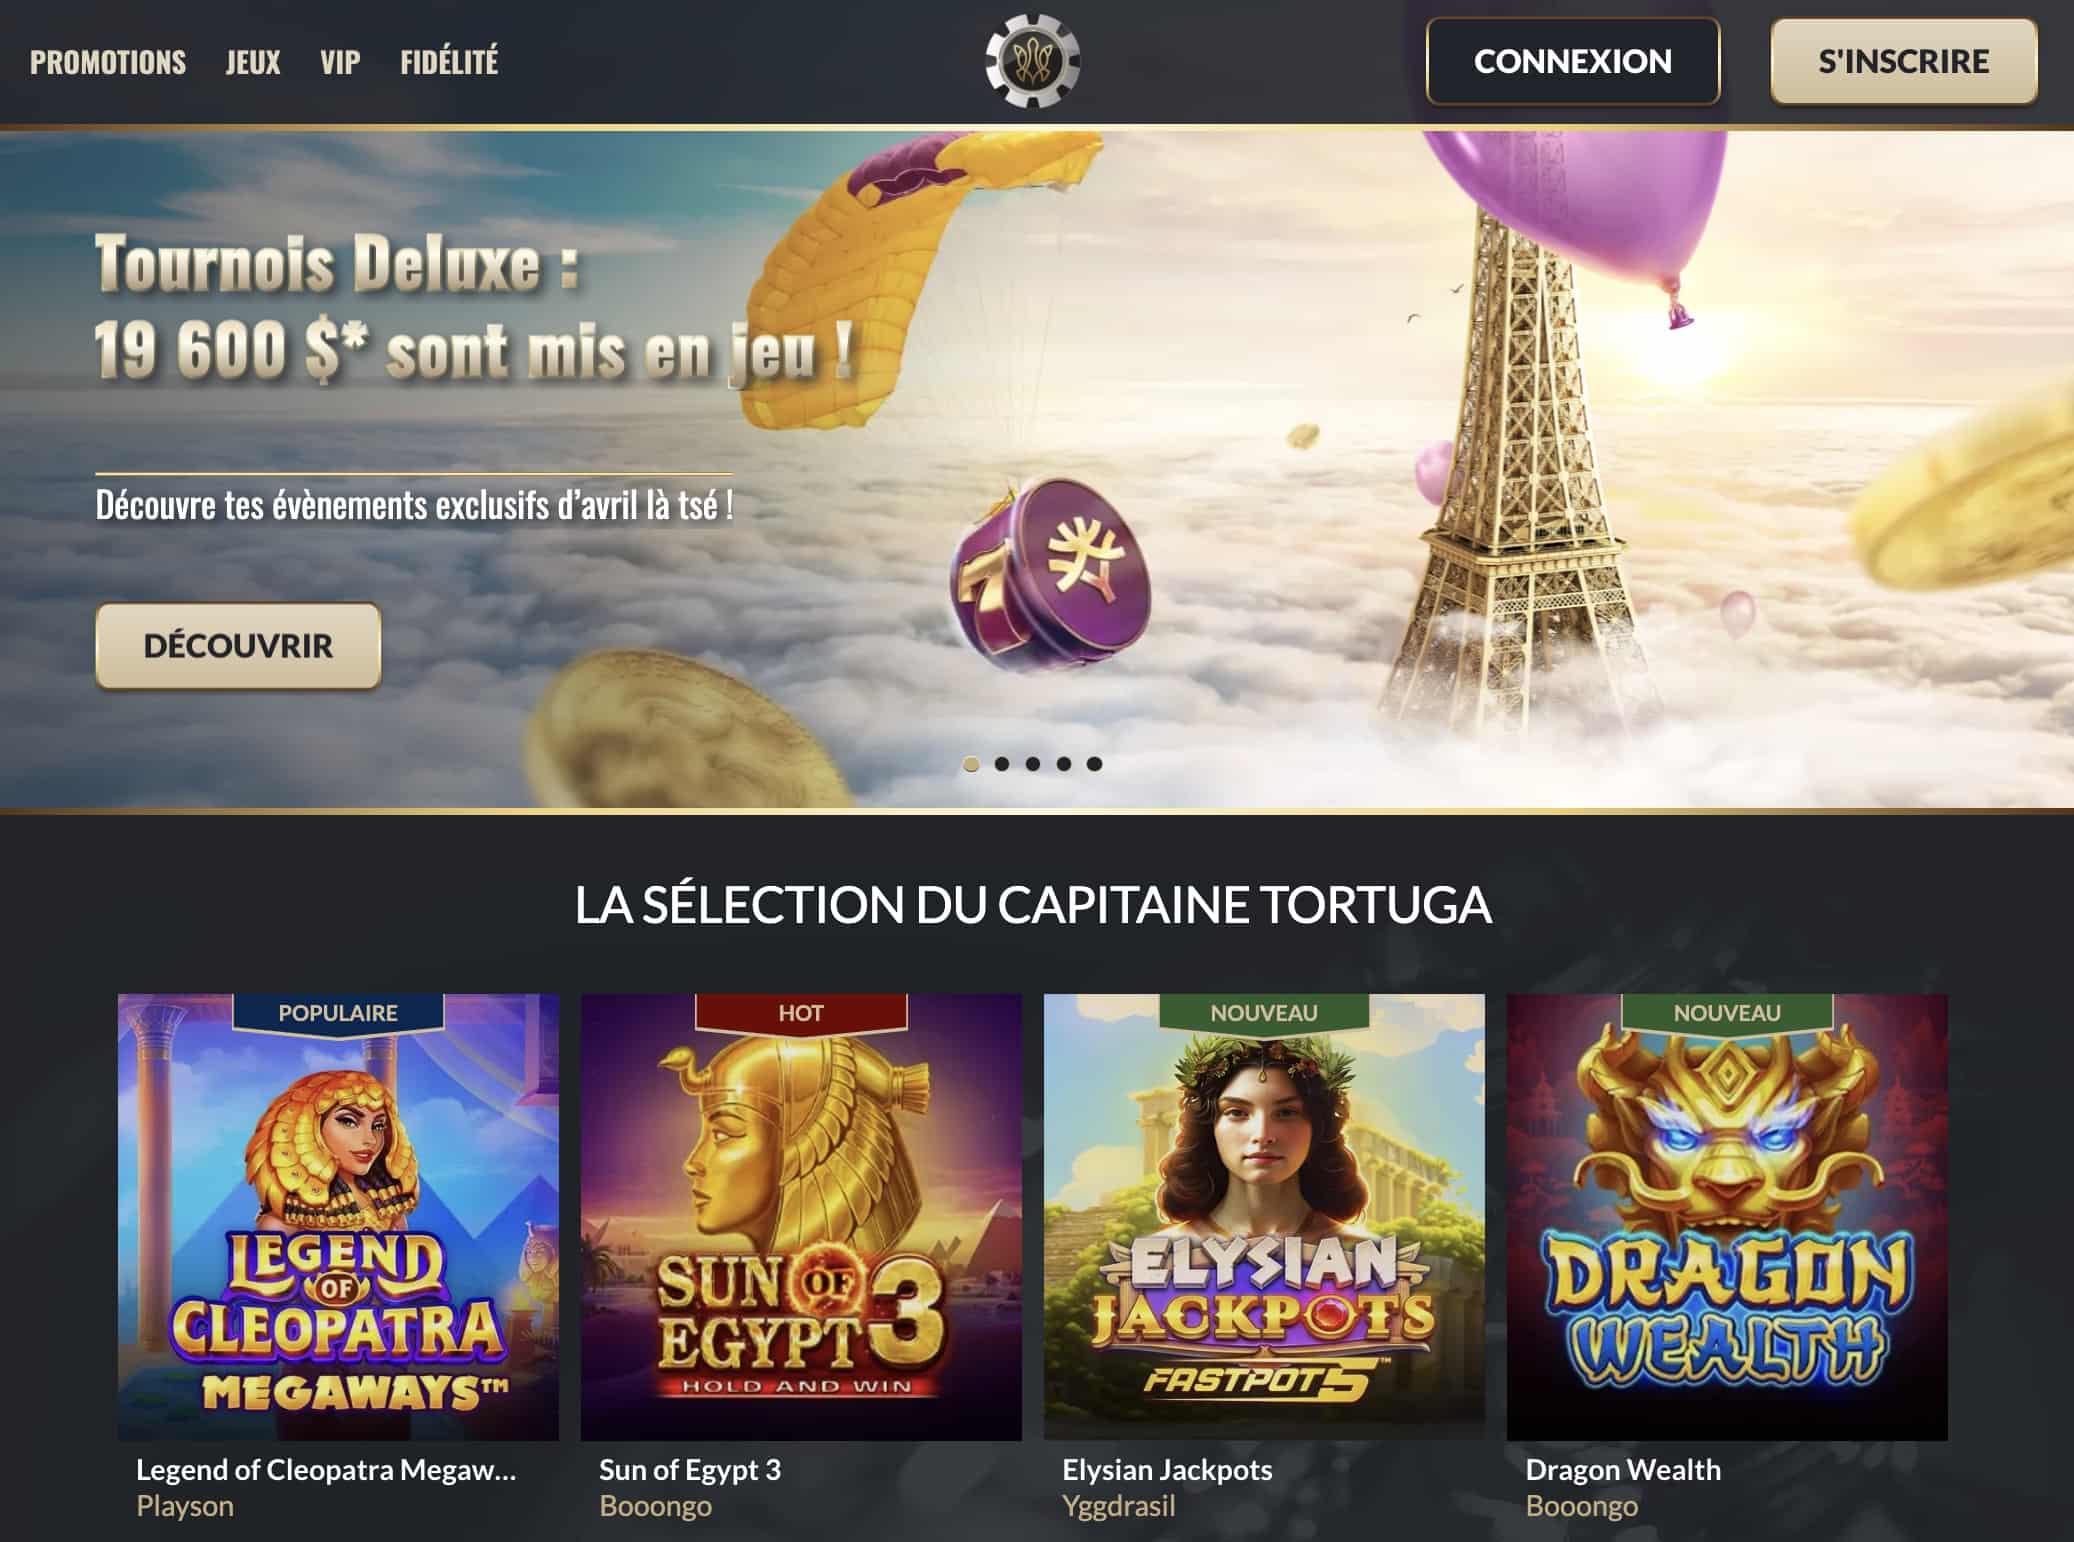
Task: Click the casino chip logo icon
Action: [x=1032, y=61]
